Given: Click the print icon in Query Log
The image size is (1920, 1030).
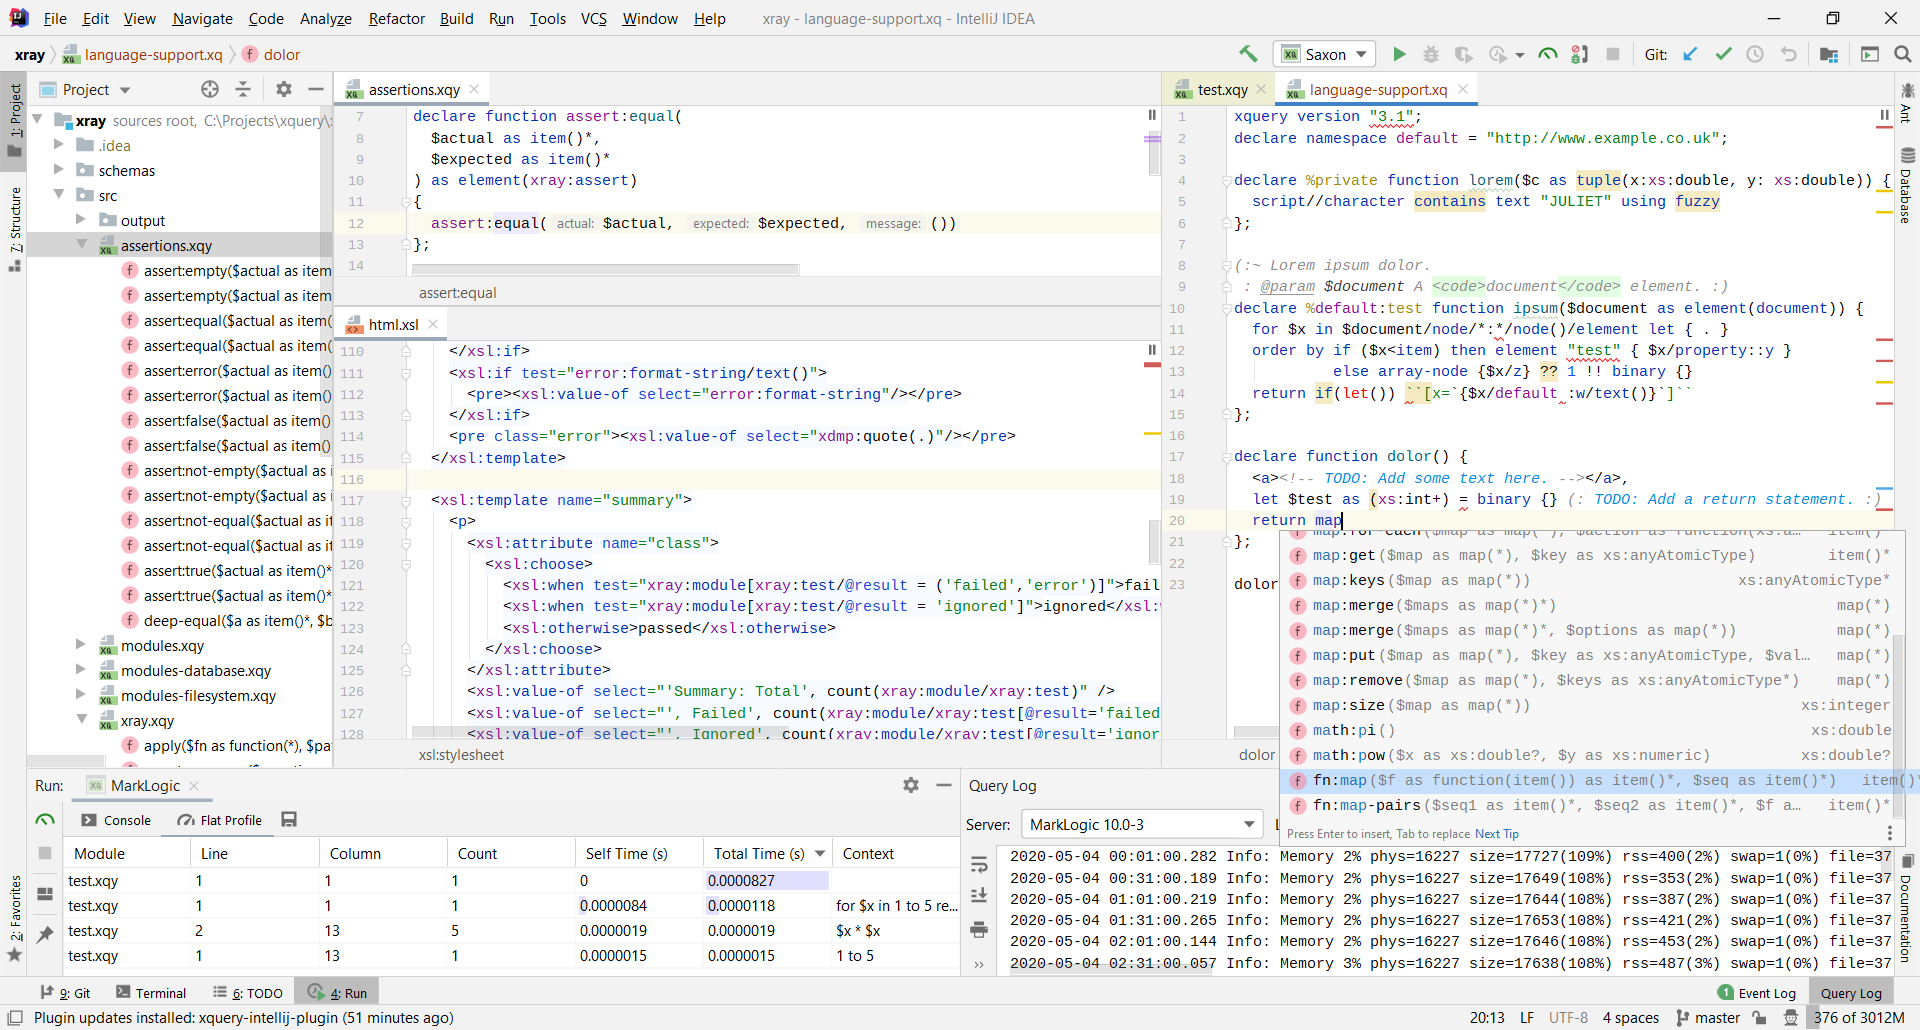Looking at the screenshot, I should coord(979,930).
